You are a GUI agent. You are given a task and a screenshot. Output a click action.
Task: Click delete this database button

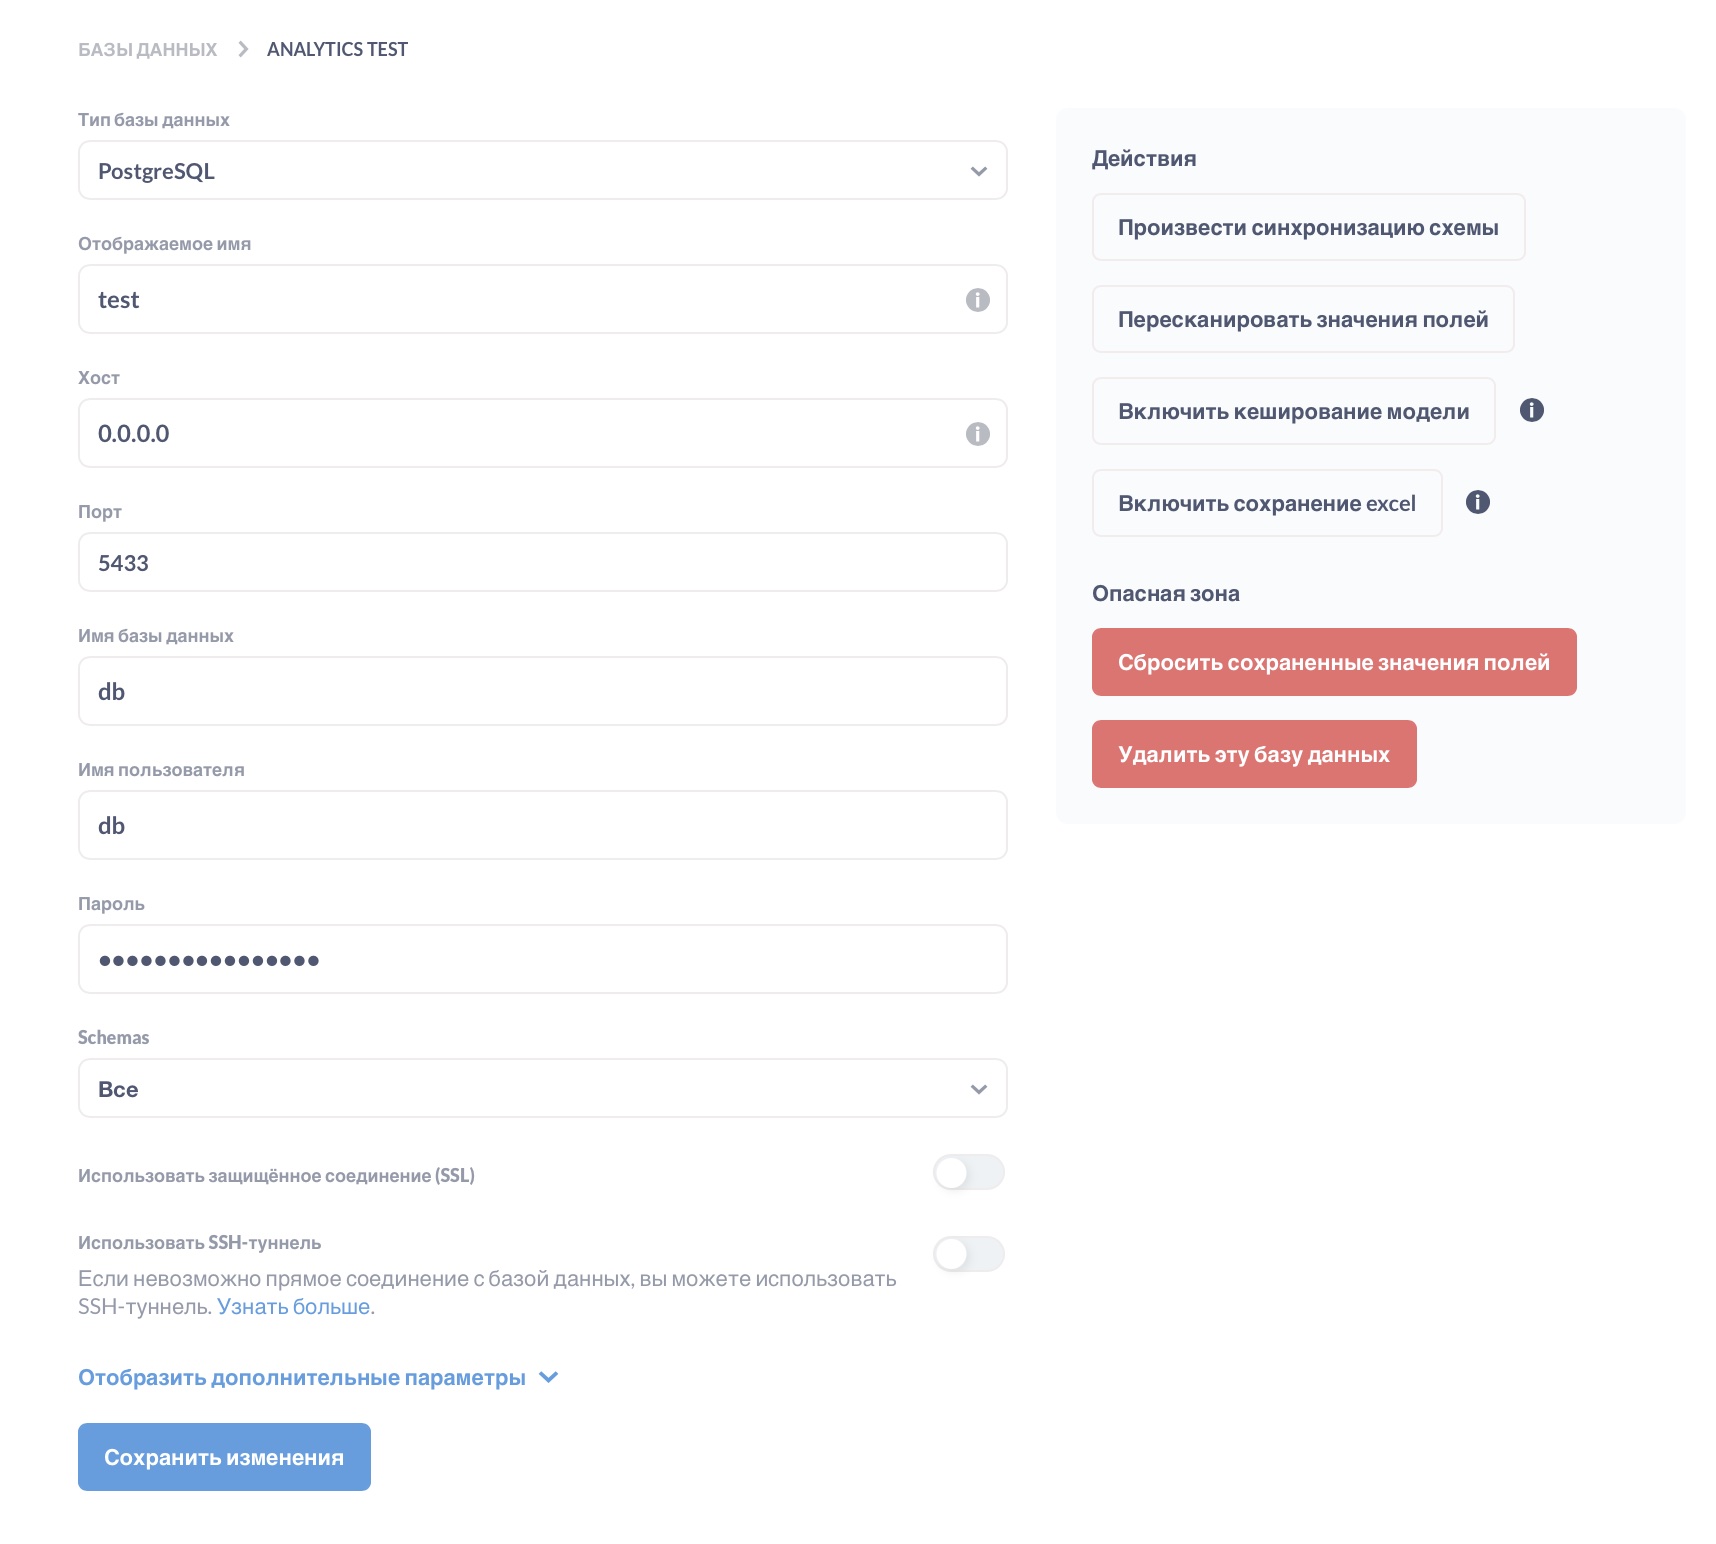point(1253,754)
